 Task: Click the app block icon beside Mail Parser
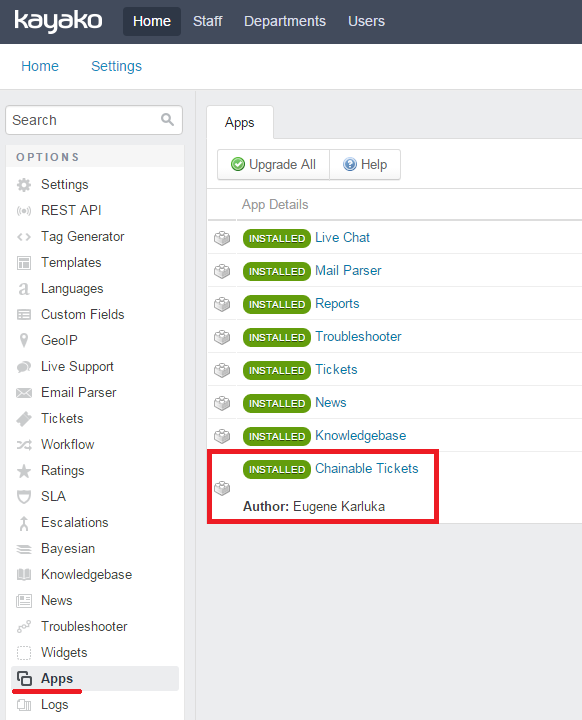click(222, 271)
